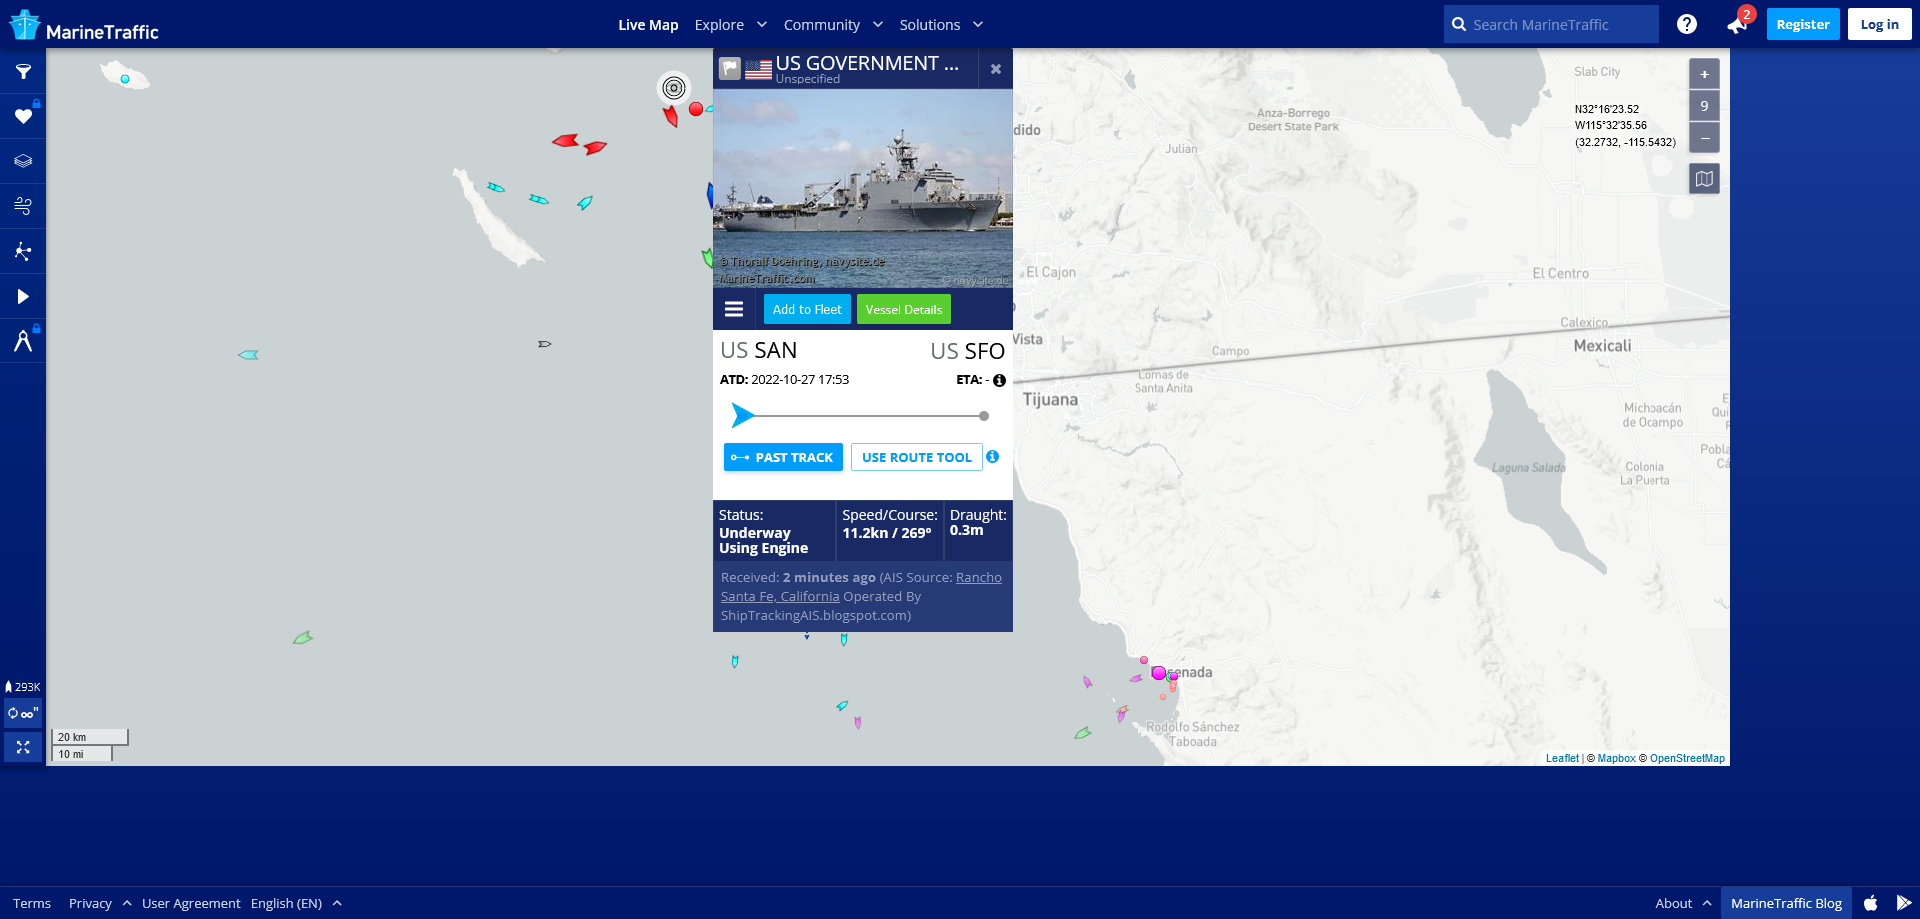
Task: Click the MarineTraffic logo
Action: tap(84, 26)
